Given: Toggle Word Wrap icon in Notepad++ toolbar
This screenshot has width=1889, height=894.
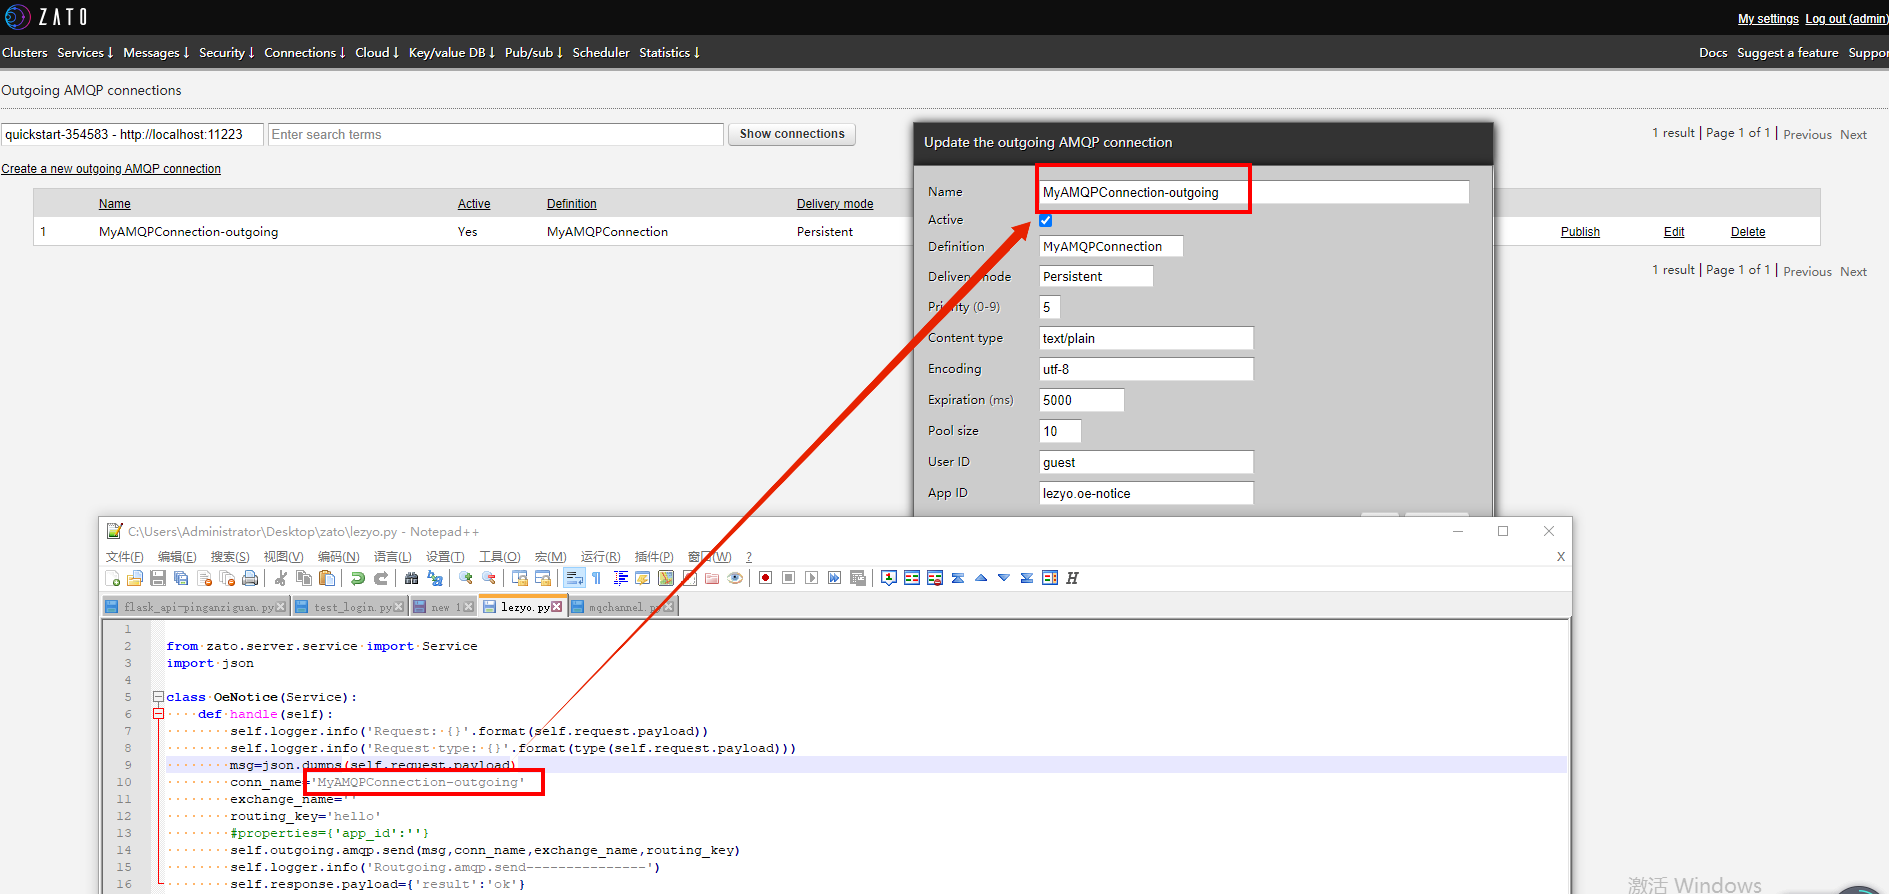Looking at the screenshot, I should 574,578.
